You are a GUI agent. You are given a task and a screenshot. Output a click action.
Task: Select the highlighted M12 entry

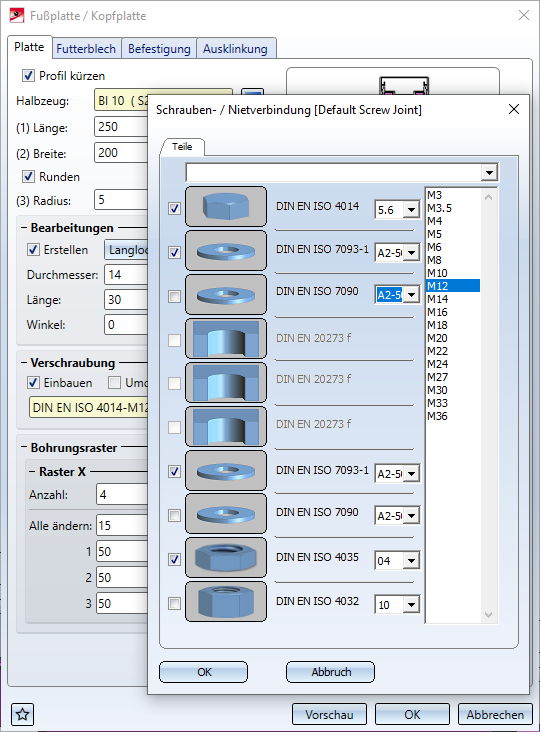[453, 286]
